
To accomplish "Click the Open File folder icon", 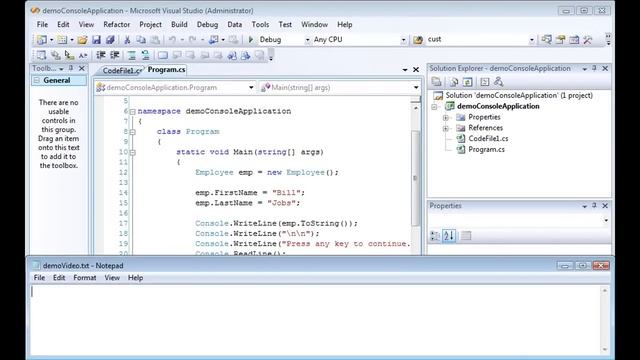I will coord(82,40).
